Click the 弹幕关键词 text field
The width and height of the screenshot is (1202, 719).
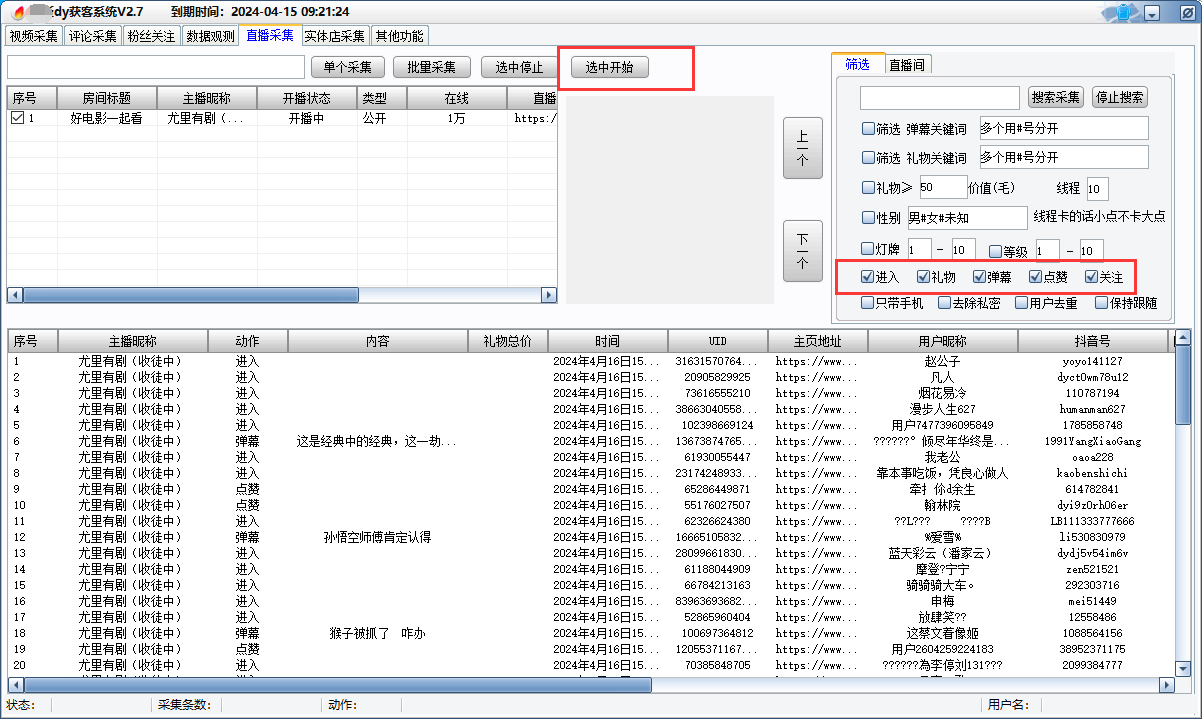1063,128
